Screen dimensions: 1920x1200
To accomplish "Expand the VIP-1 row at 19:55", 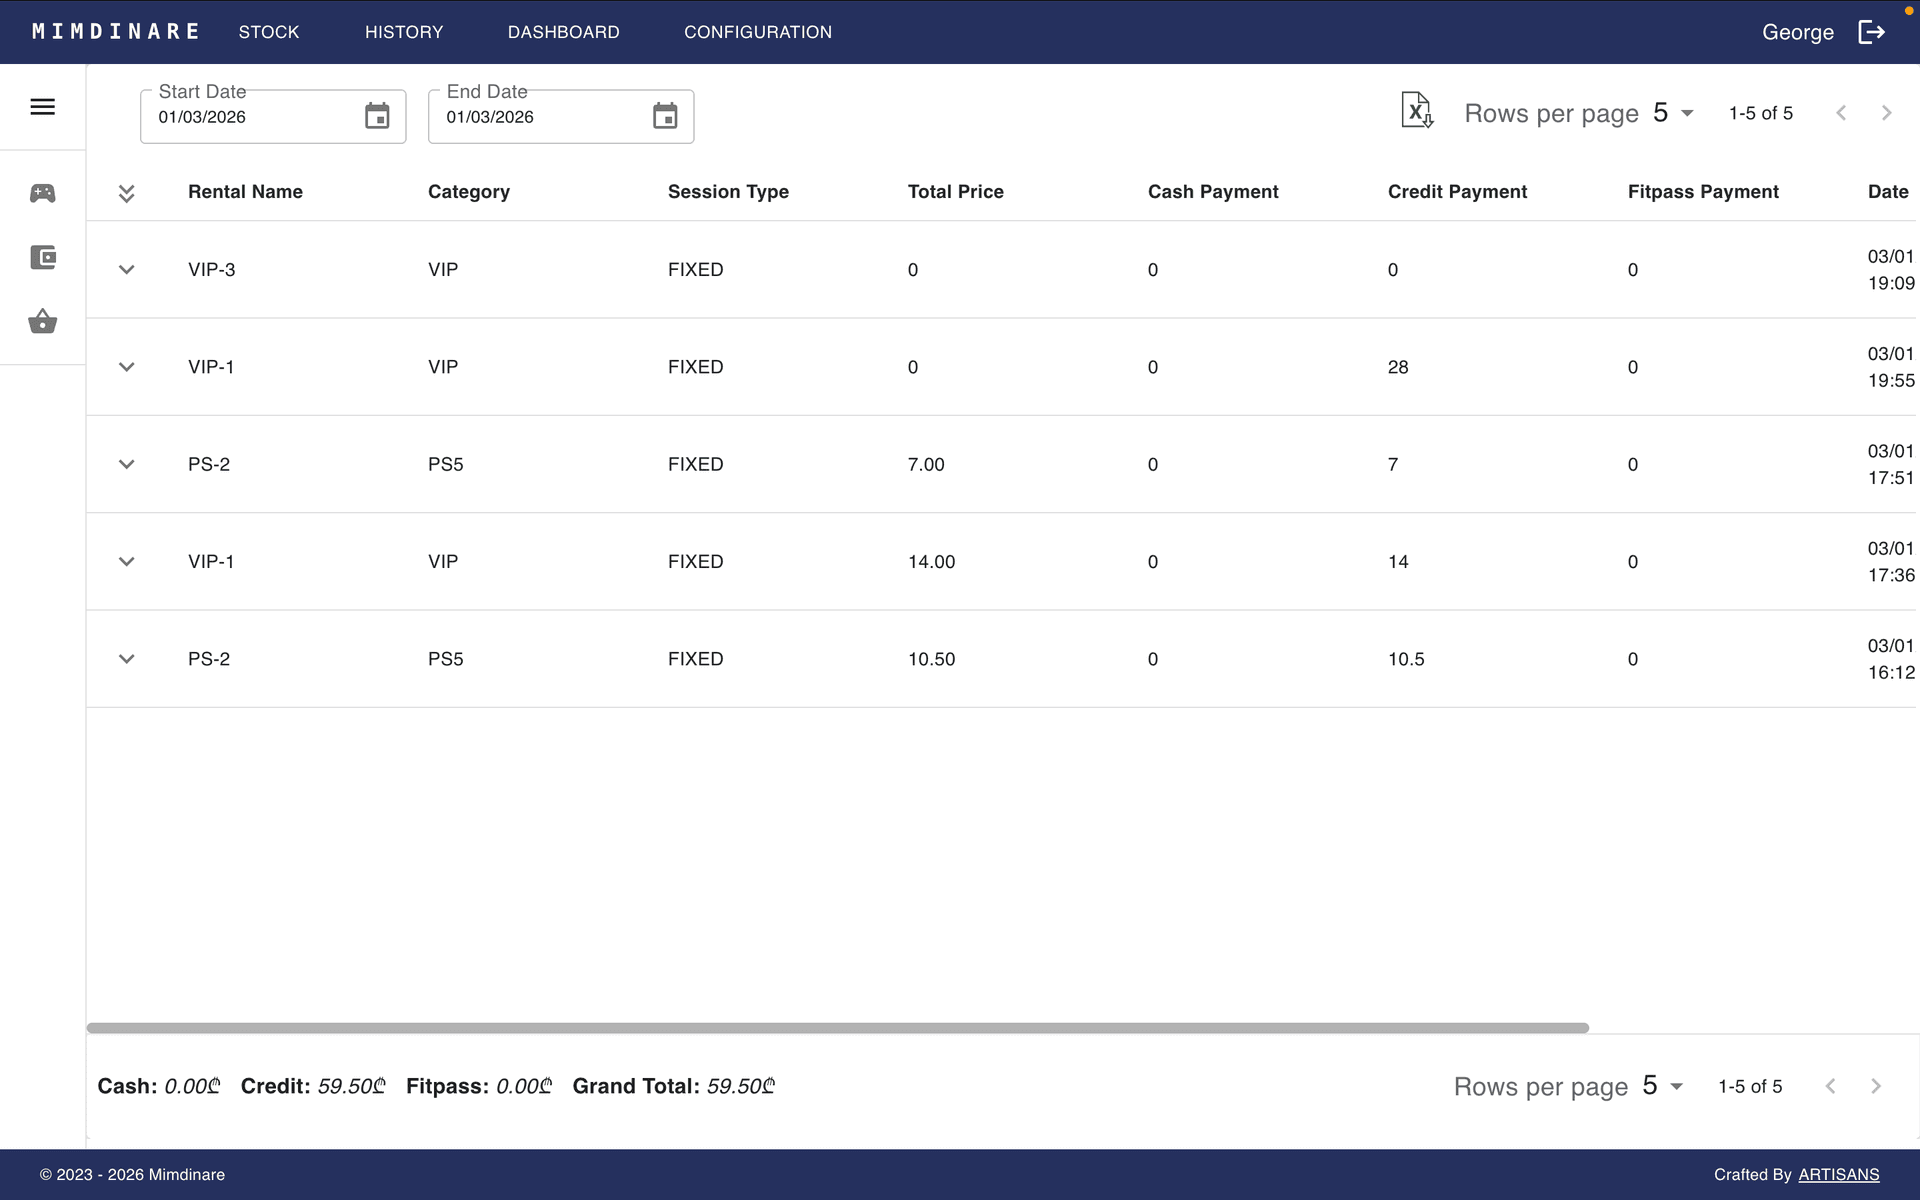I will pos(126,367).
